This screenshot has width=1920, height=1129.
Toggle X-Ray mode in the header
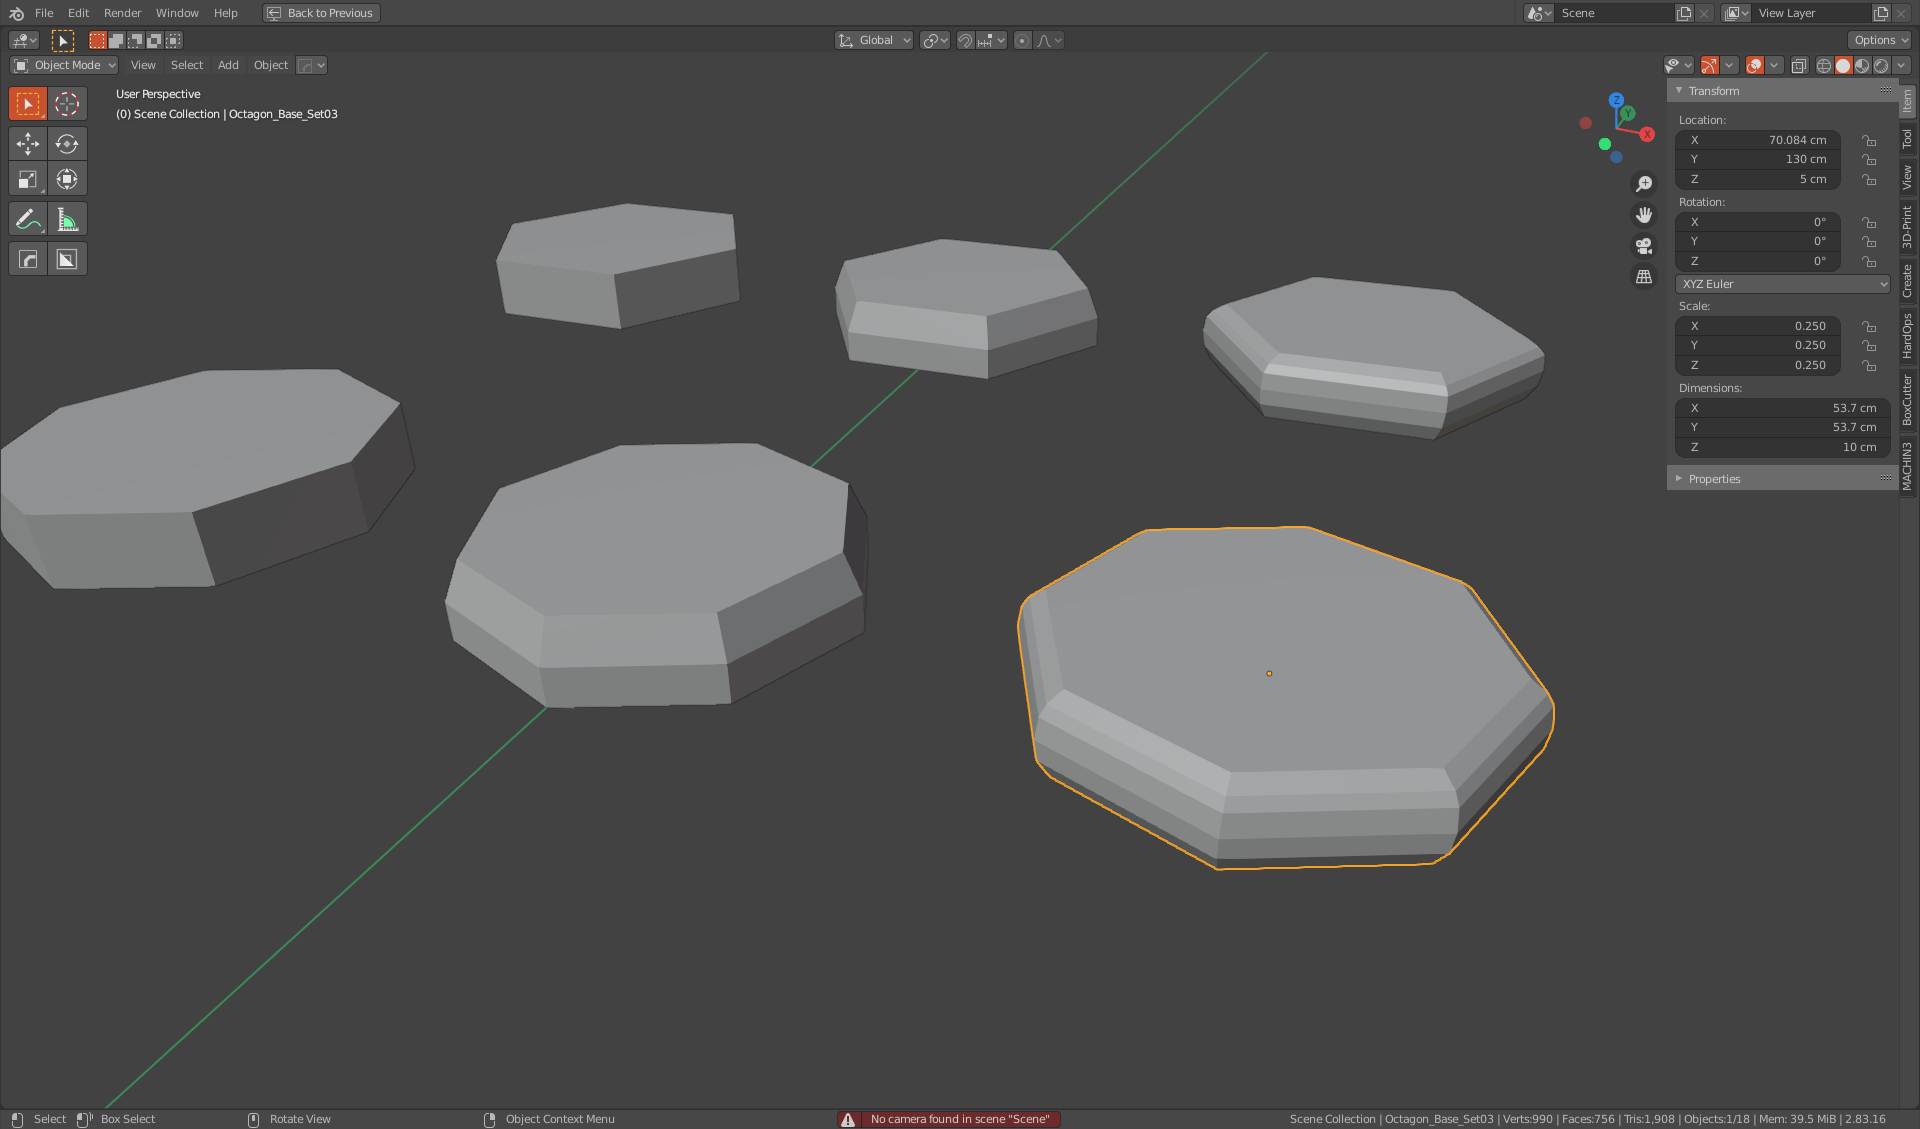(1799, 65)
